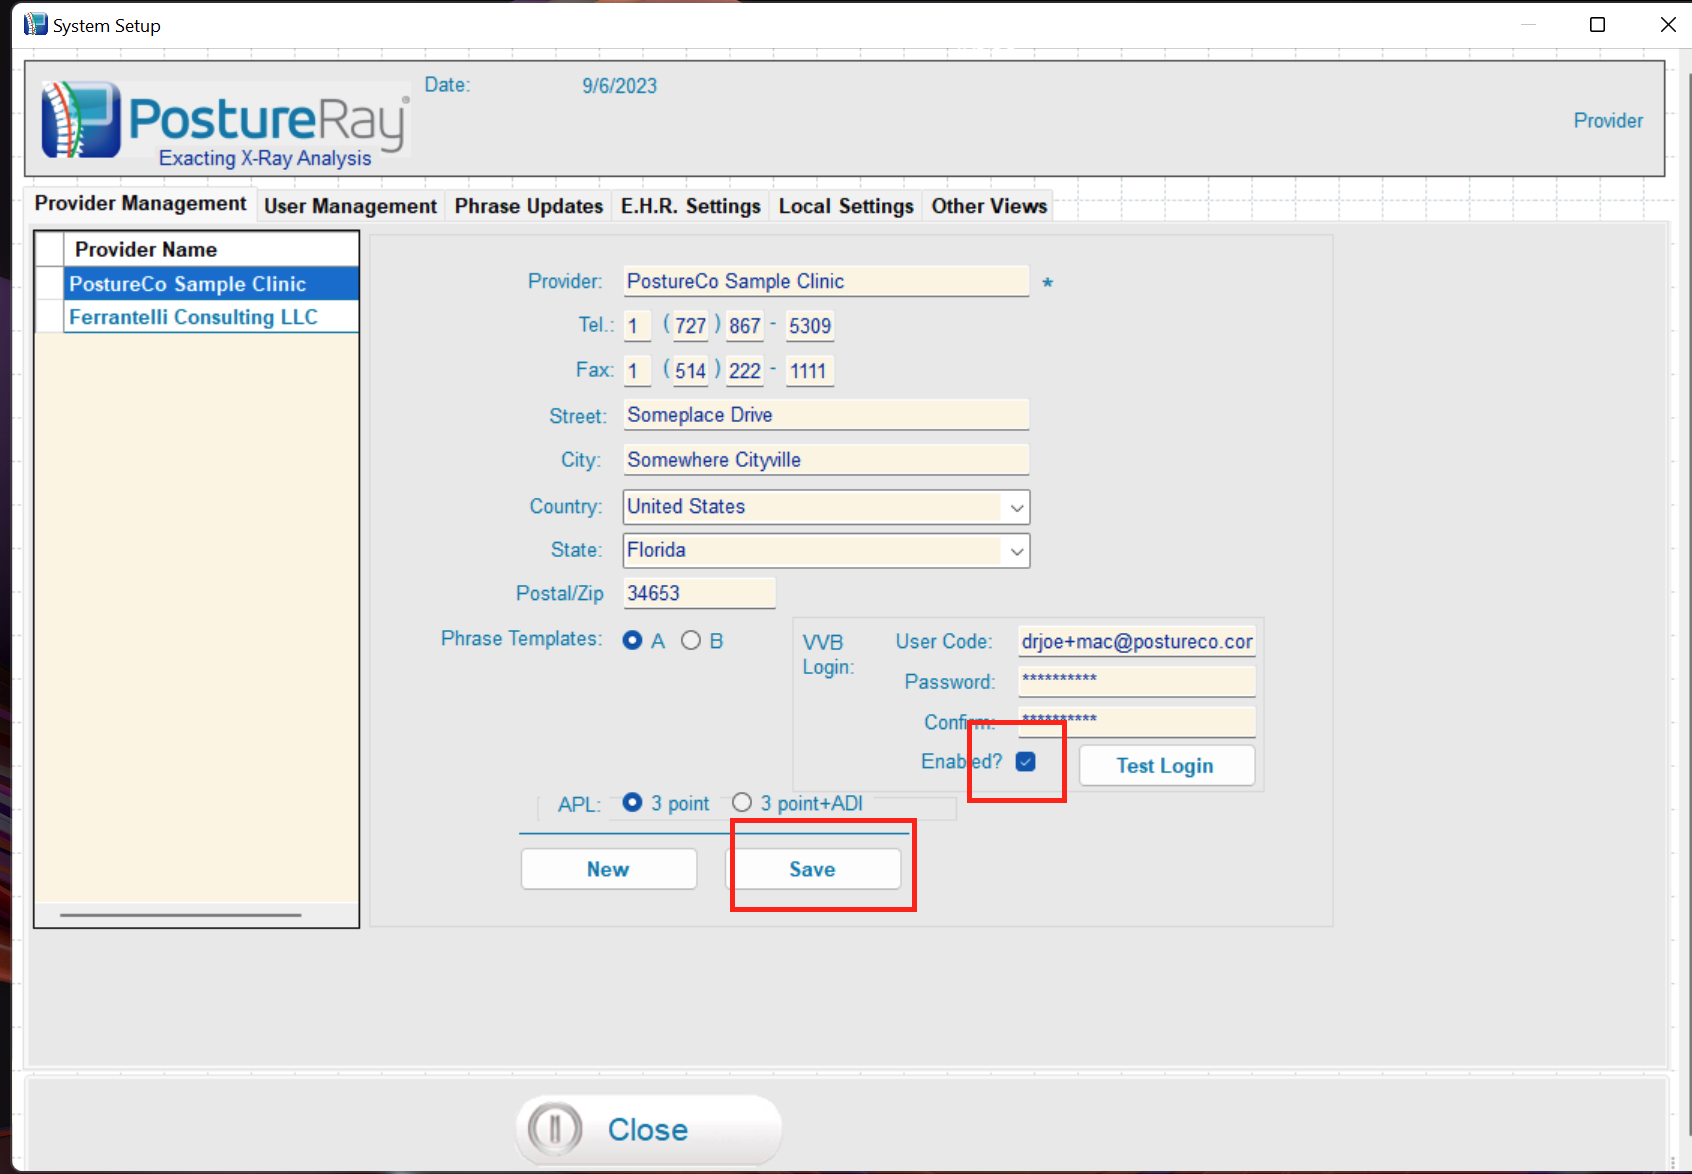This screenshot has width=1692, height=1174.
Task: Click the Test Login button
Action: 1165,765
